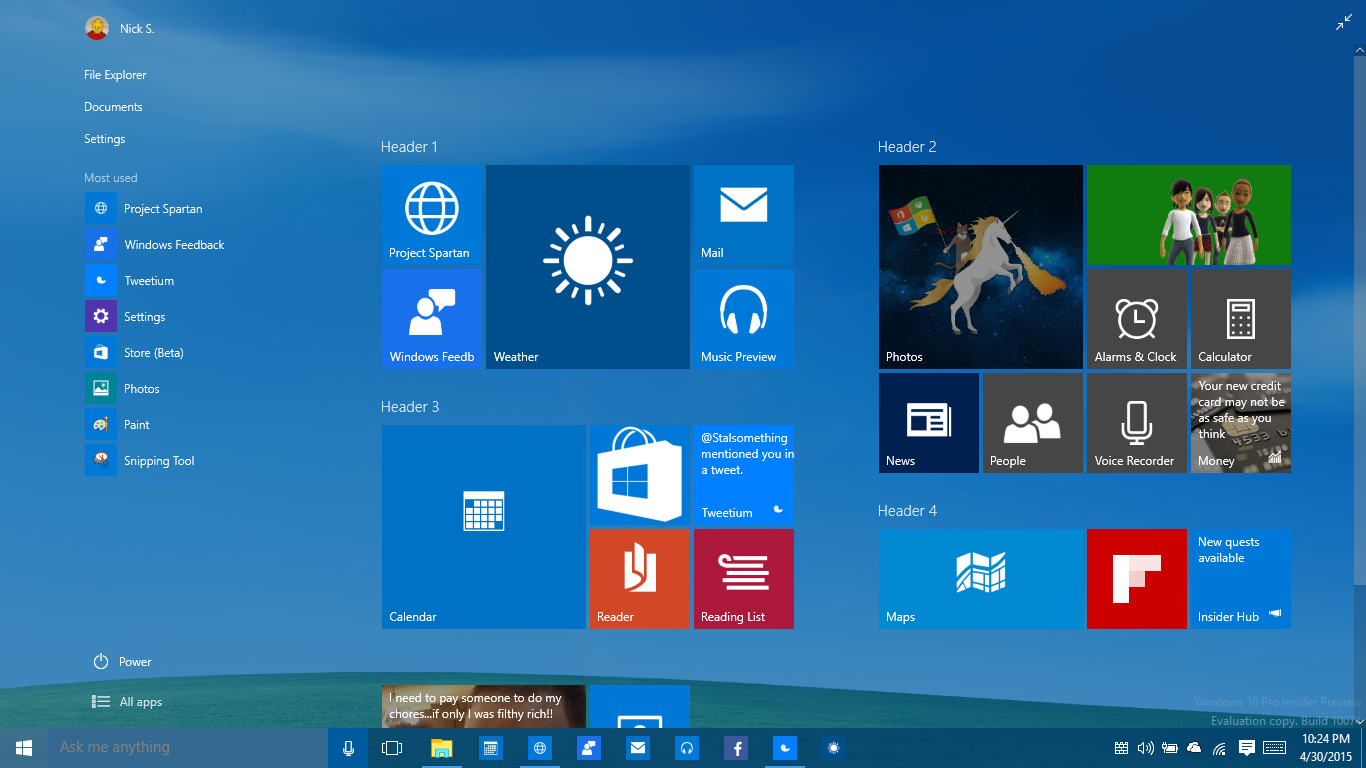The image size is (1366, 768).
Task: Open the Weather tile
Action: pyautogui.click(x=588, y=267)
